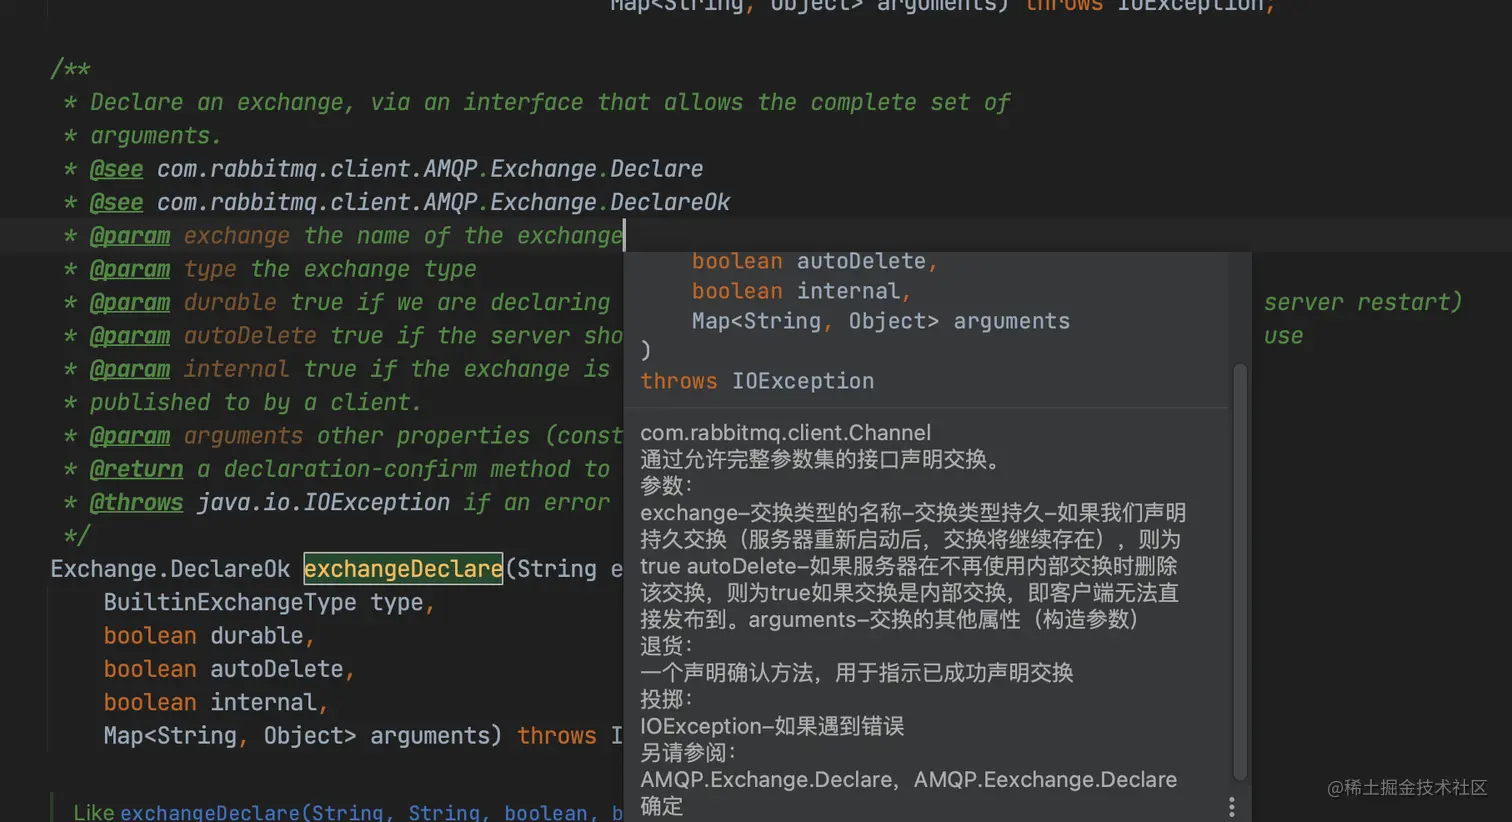Click 'throws IOException' in the popup
Image resolution: width=1512 pixels, height=822 pixels.
[x=757, y=381]
